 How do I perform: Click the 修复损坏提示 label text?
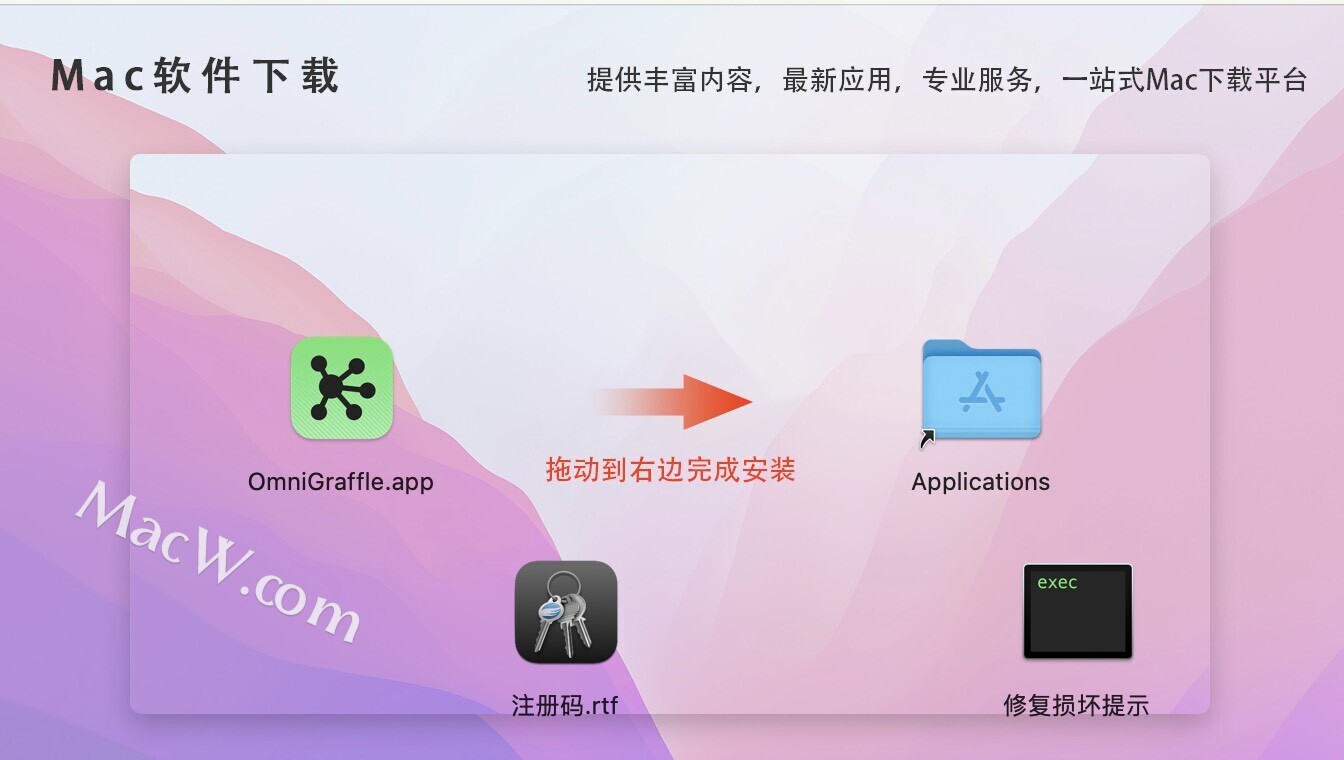click(x=1076, y=705)
